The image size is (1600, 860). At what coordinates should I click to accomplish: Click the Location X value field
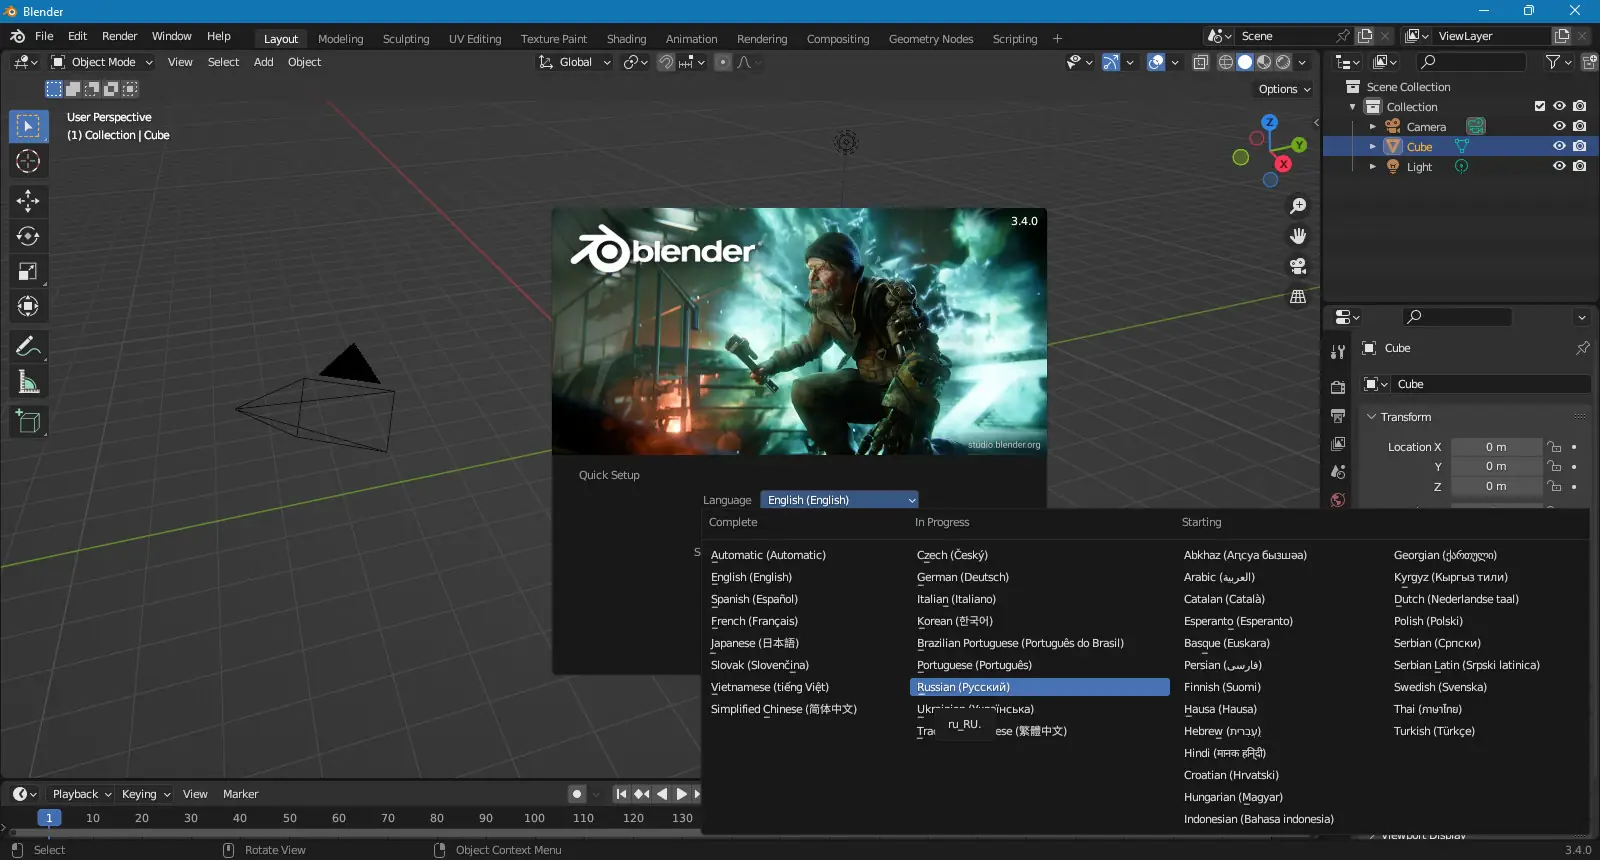click(1495, 447)
